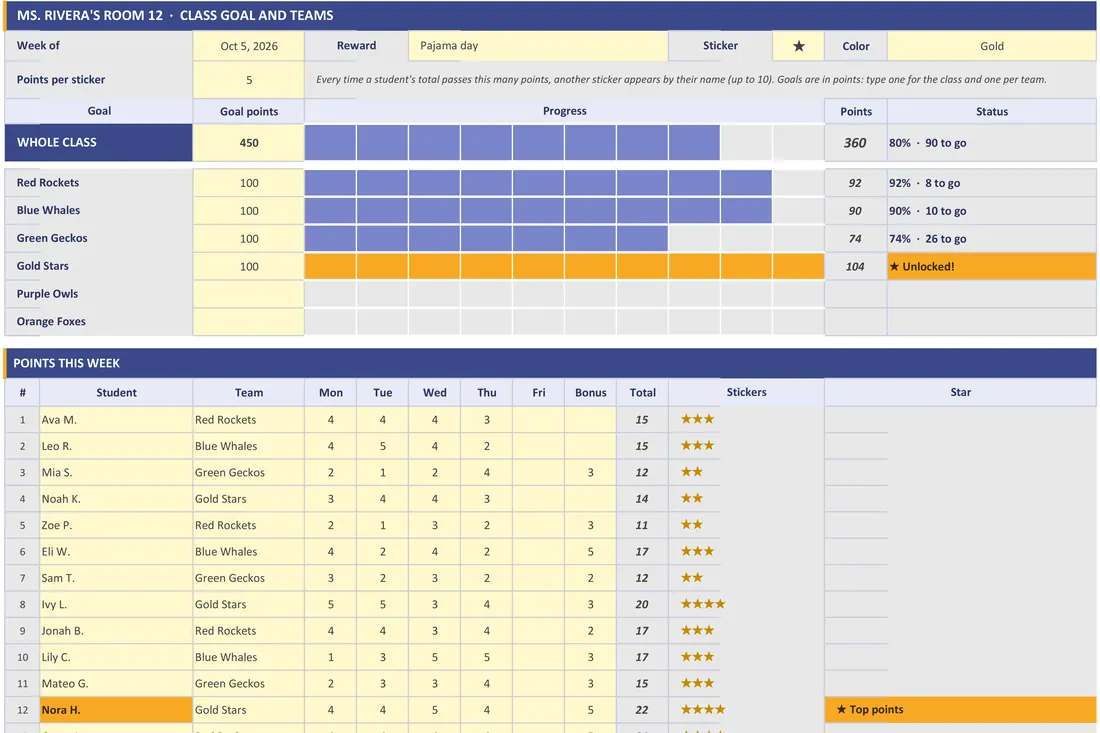Click Zoe P.'s empty Fri cell
Image resolution: width=1100 pixels, height=733 pixels.
coord(538,525)
